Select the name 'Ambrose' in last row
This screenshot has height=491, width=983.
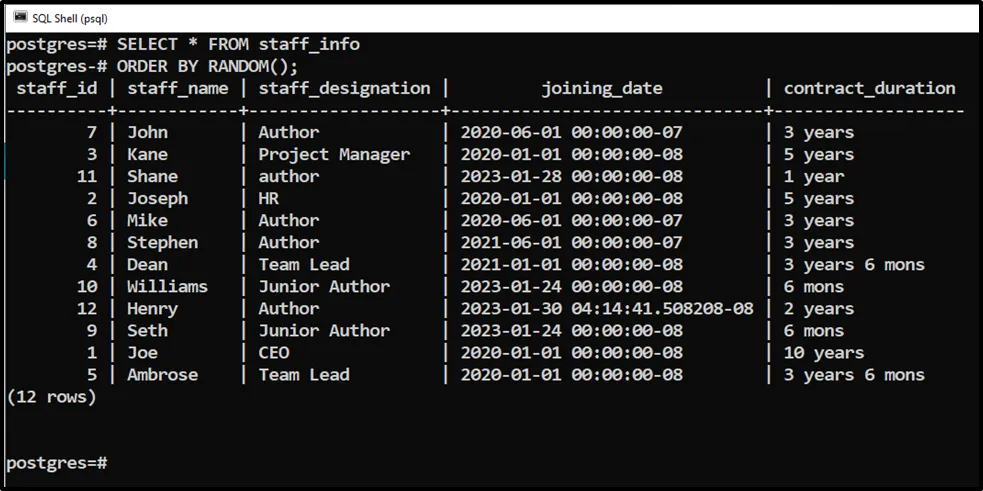162,374
